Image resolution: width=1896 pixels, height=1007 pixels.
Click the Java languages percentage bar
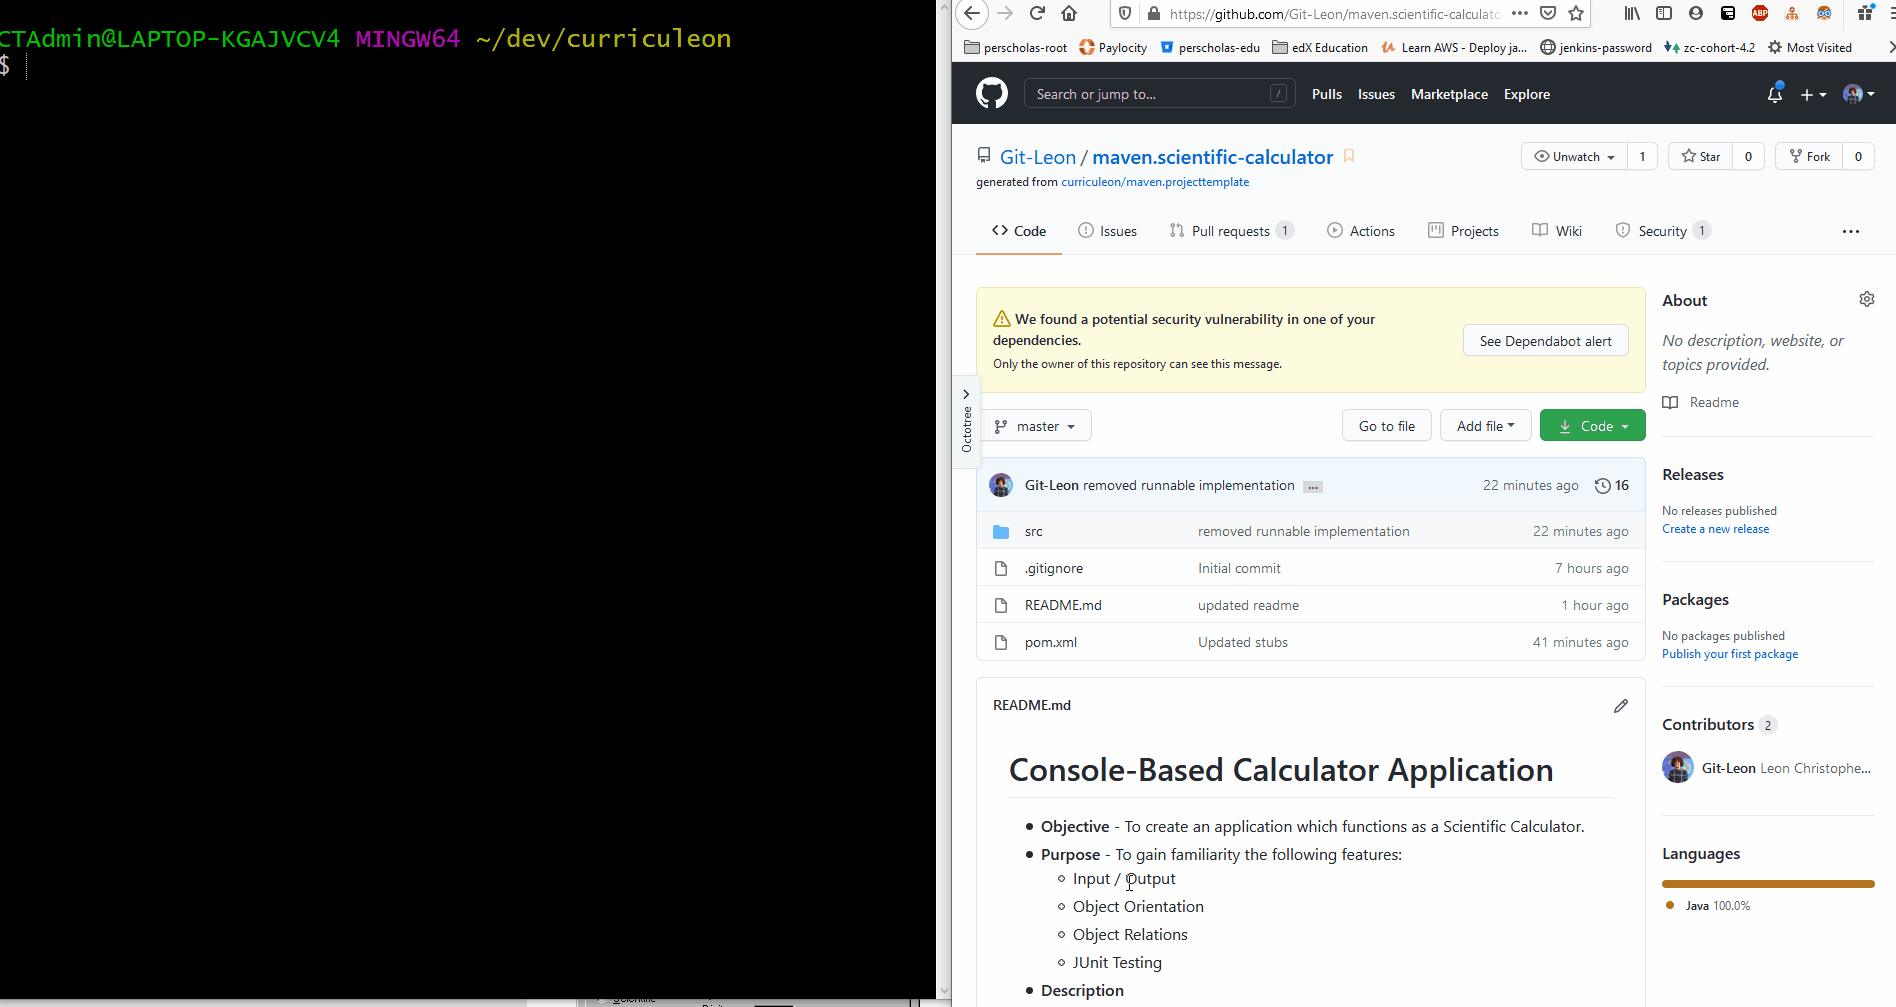click(1768, 883)
